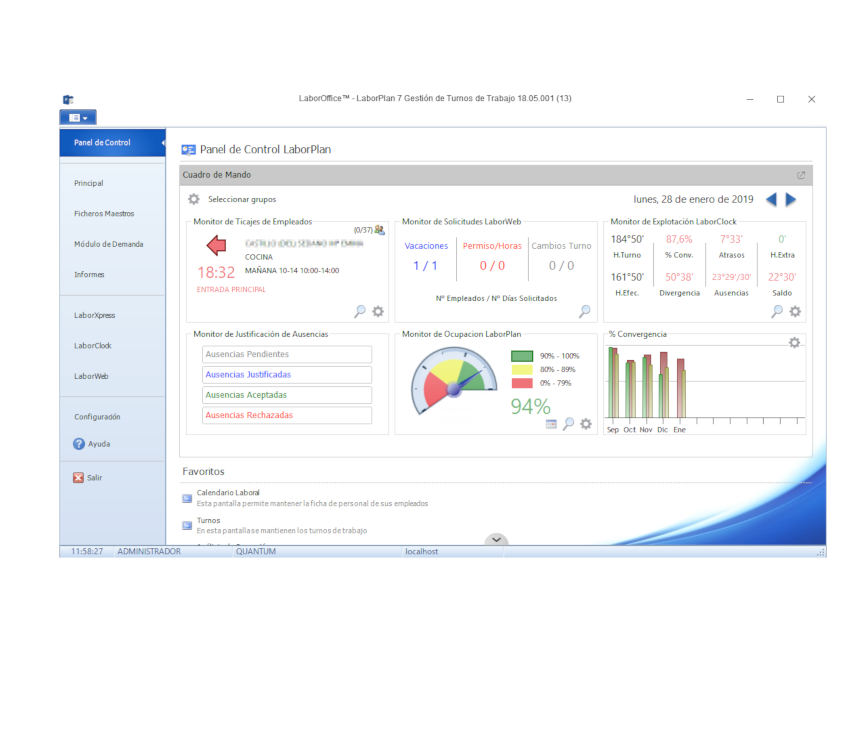
Task: Select Ausencias Rechazadas row
Action: (287, 415)
